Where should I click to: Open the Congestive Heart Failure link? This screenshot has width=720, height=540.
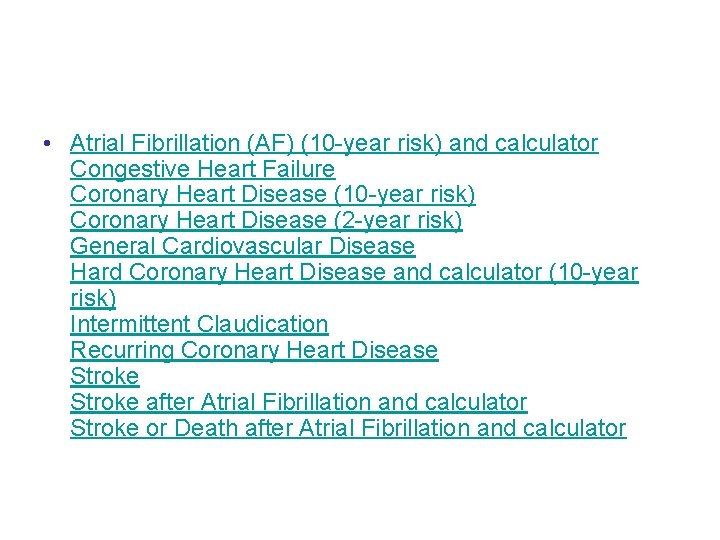coord(202,169)
